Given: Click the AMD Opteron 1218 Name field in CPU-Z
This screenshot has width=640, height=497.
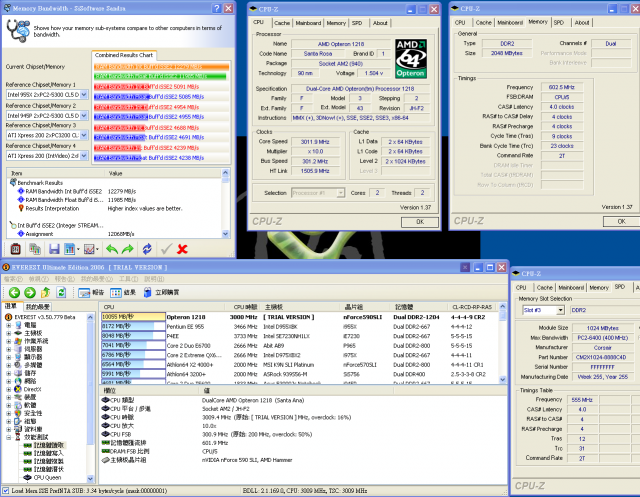Looking at the screenshot, I should tap(341, 44).
